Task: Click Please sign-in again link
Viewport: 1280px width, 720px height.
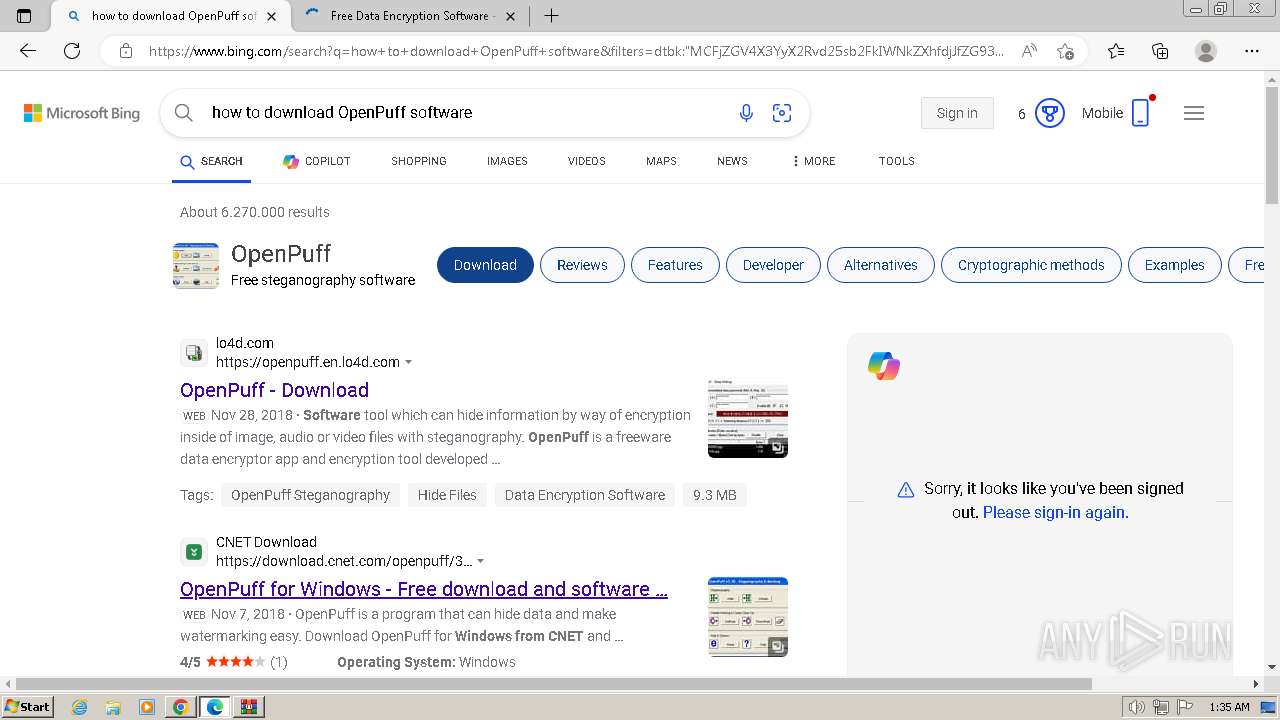Action: click(x=1056, y=512)
